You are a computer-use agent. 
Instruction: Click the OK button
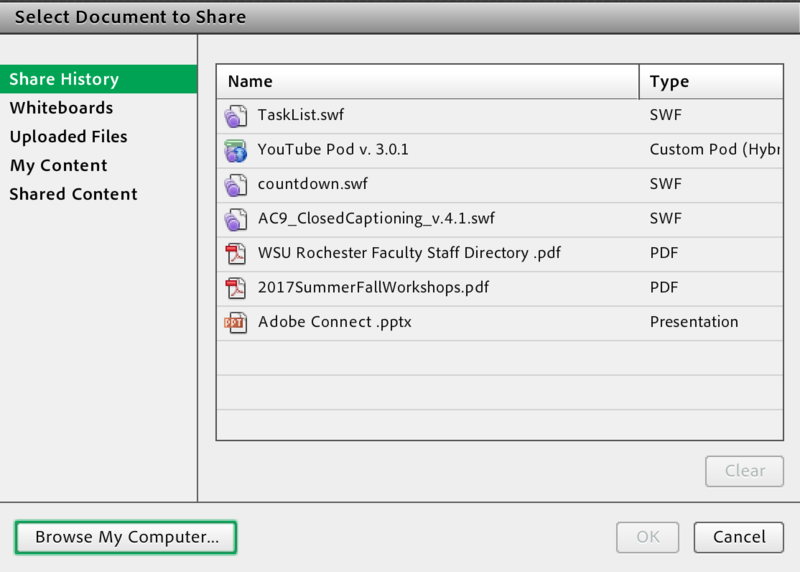pos(648,537)
